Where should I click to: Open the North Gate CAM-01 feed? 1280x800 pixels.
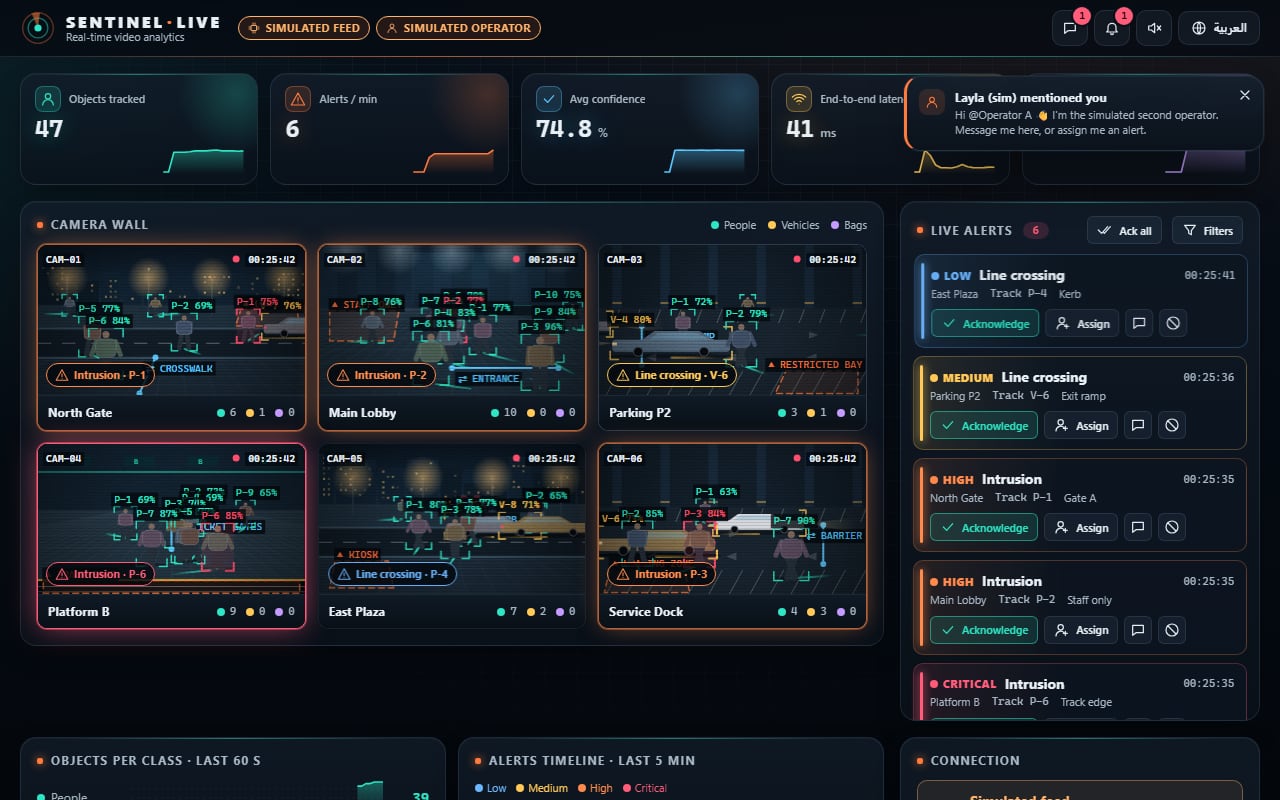pos(171,337)
